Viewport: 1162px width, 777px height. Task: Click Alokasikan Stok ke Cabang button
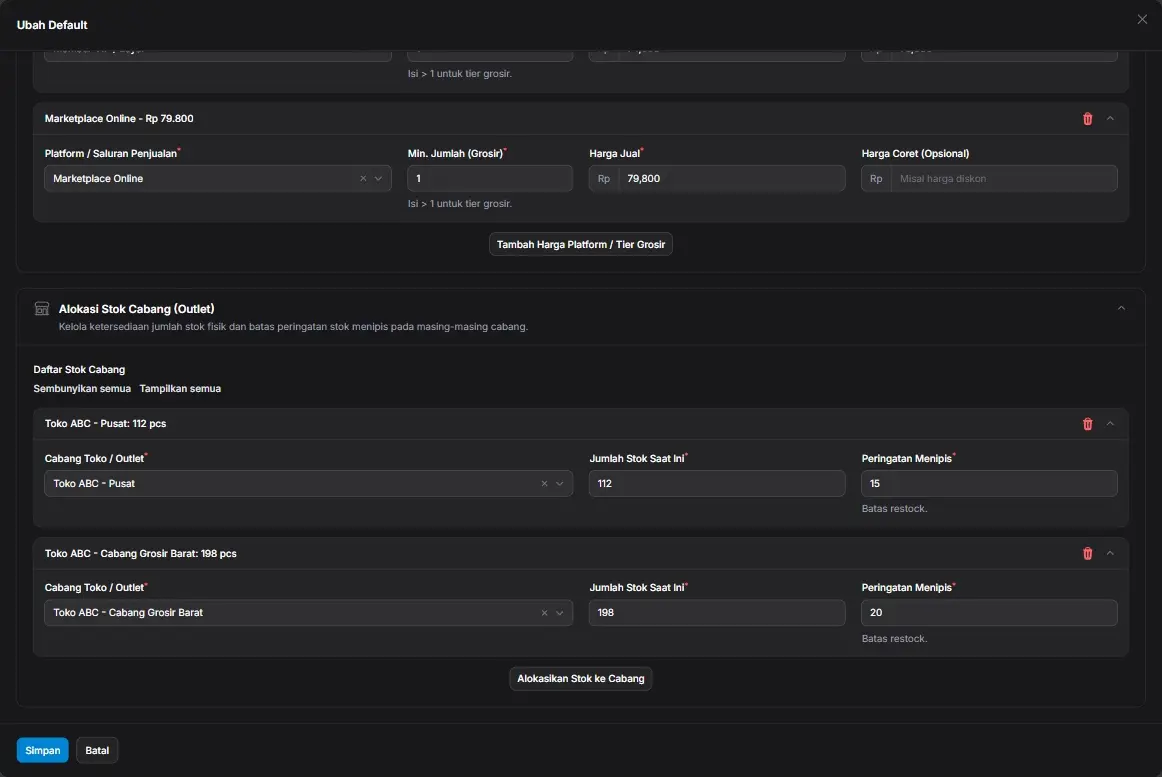(581, 679)
